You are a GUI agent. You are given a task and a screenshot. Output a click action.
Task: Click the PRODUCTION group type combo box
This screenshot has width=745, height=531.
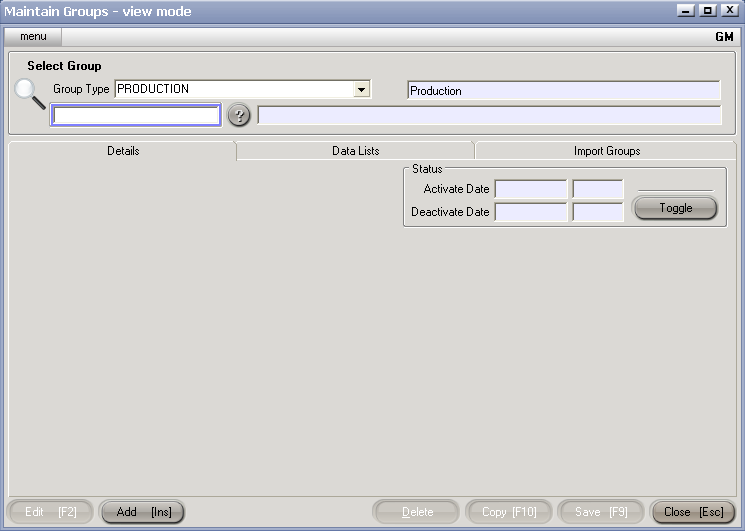(243, 89)
